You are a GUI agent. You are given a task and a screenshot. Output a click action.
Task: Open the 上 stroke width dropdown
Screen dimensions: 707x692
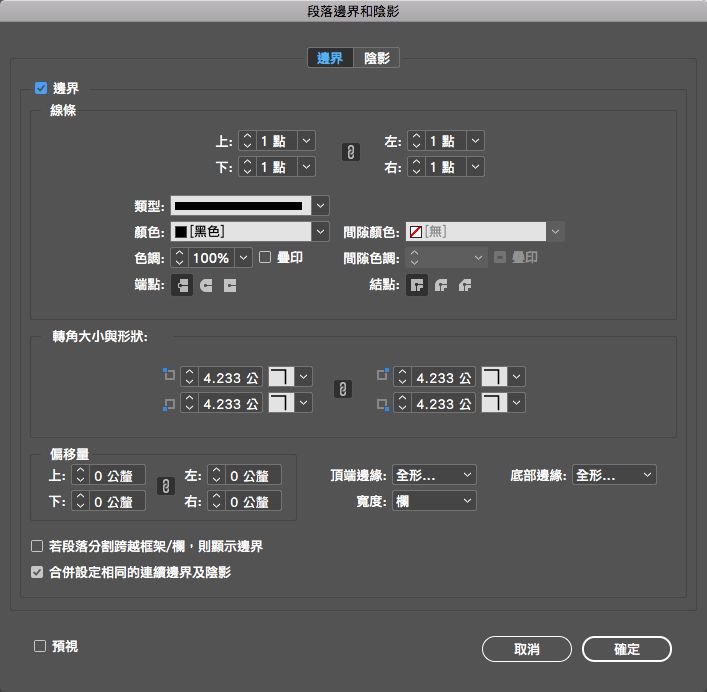(306, 141)
